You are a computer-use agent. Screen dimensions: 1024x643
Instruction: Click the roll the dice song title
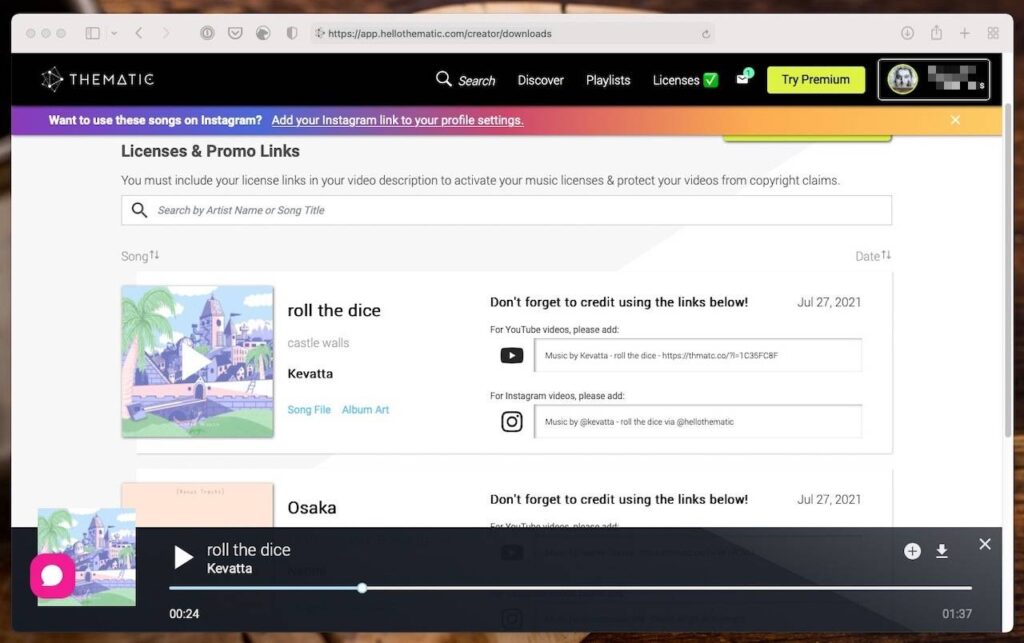click(x=334, y=310)
